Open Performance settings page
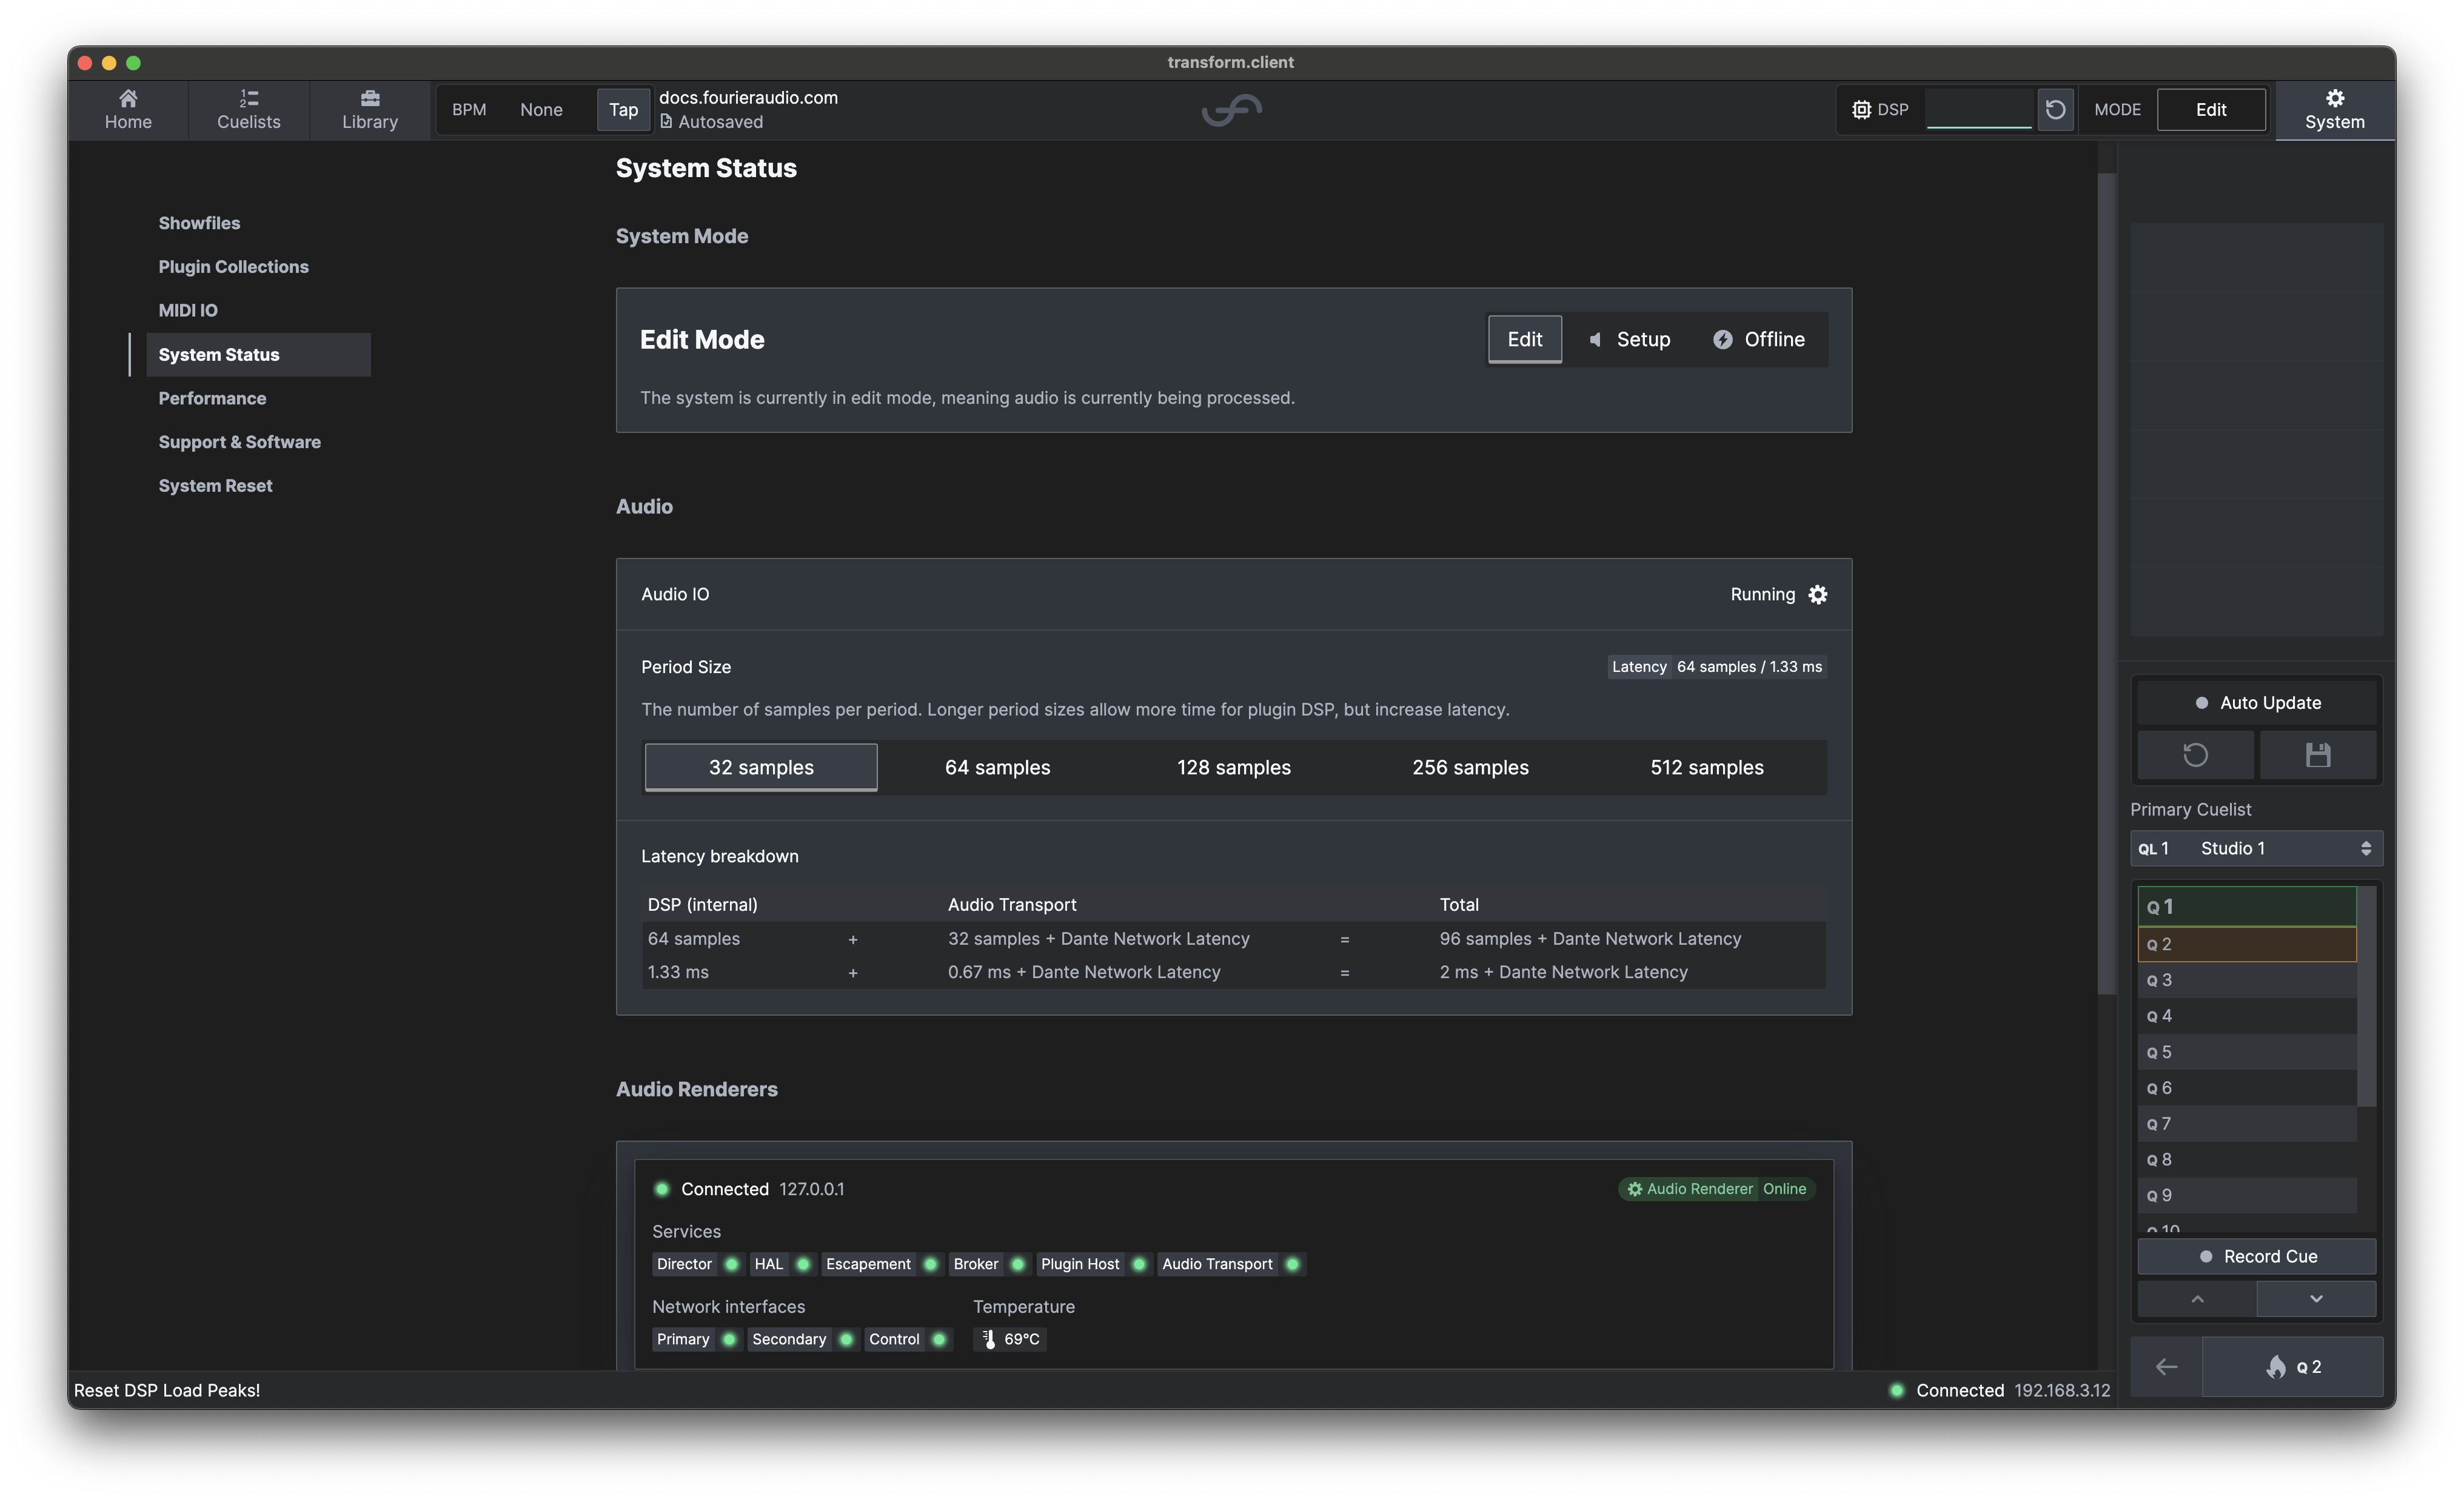The width and height of the screenshot is (2464, 1499). (x=212, y=399)
